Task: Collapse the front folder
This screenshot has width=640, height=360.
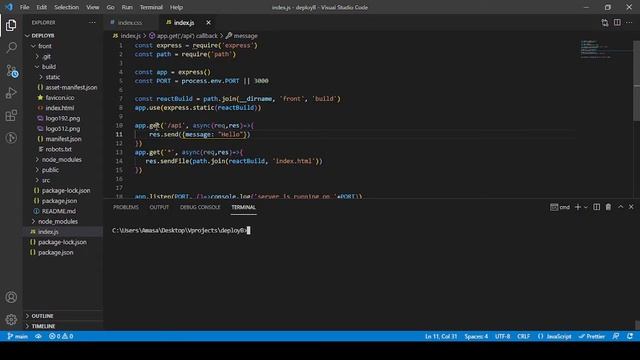Action: click(62, 46)
